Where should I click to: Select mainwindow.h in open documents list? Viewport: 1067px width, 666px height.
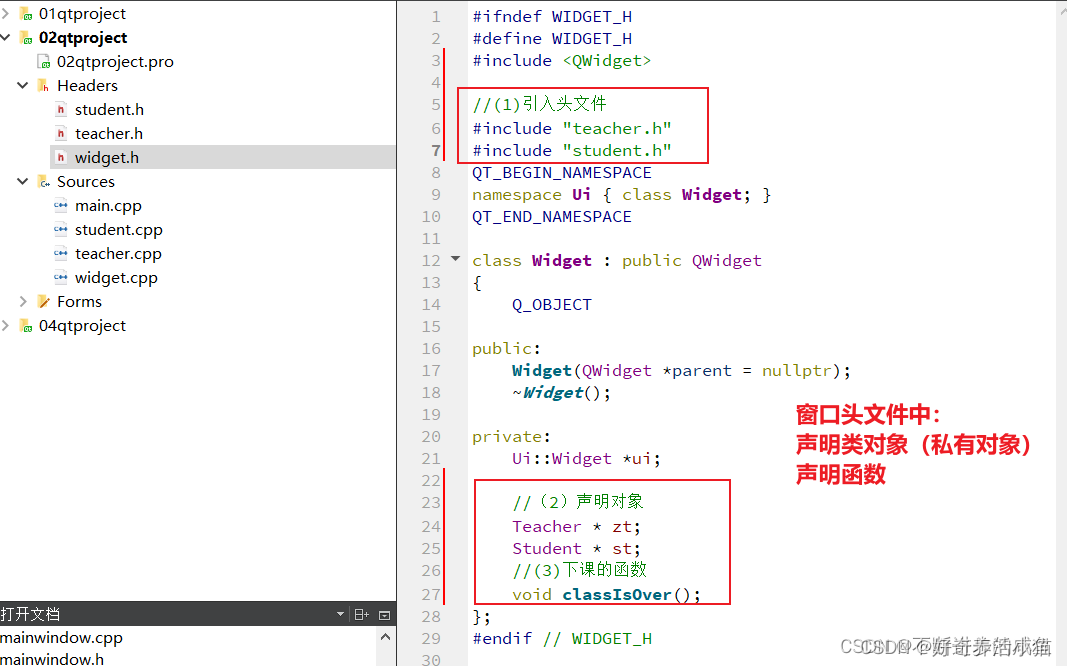pyautogui.click(x=55, y=658)
